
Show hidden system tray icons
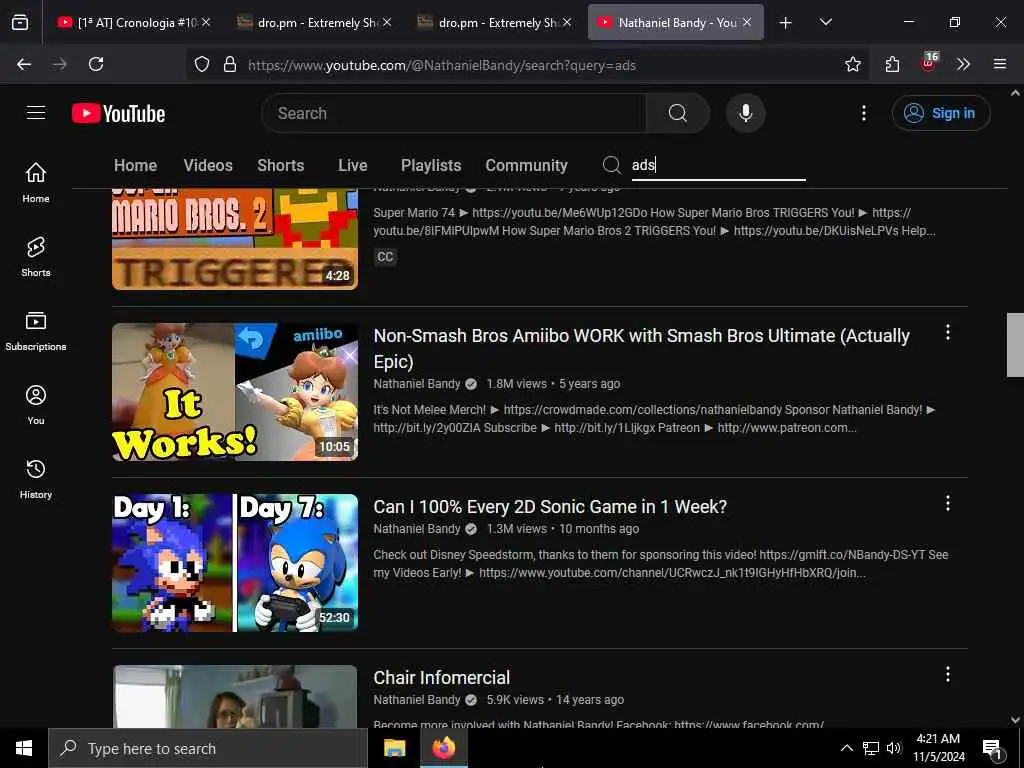(846, 748)
